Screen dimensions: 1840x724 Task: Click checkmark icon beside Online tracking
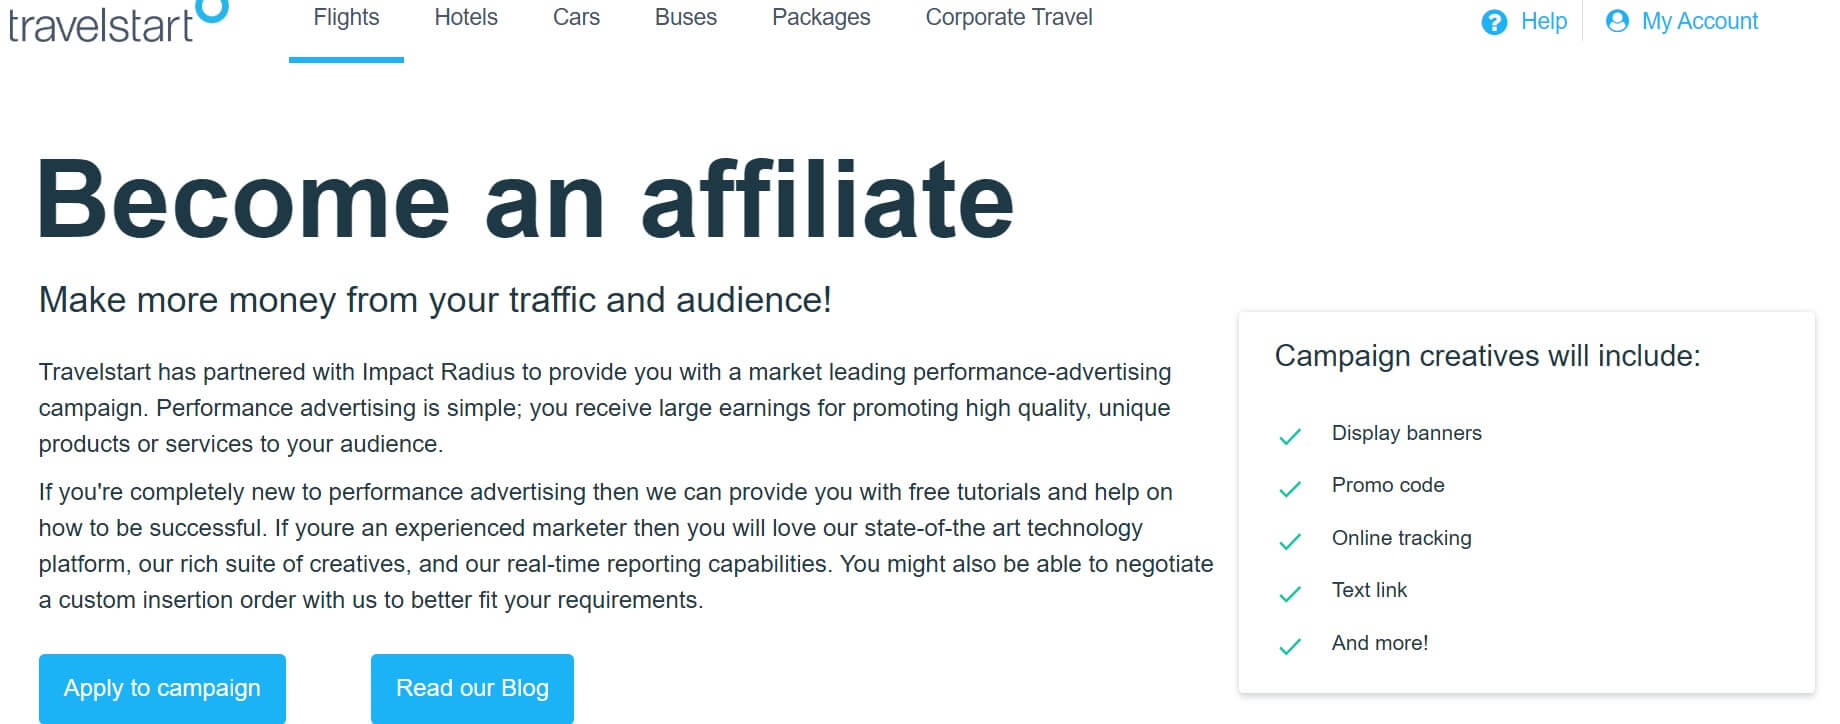(x=1290, y=541)
